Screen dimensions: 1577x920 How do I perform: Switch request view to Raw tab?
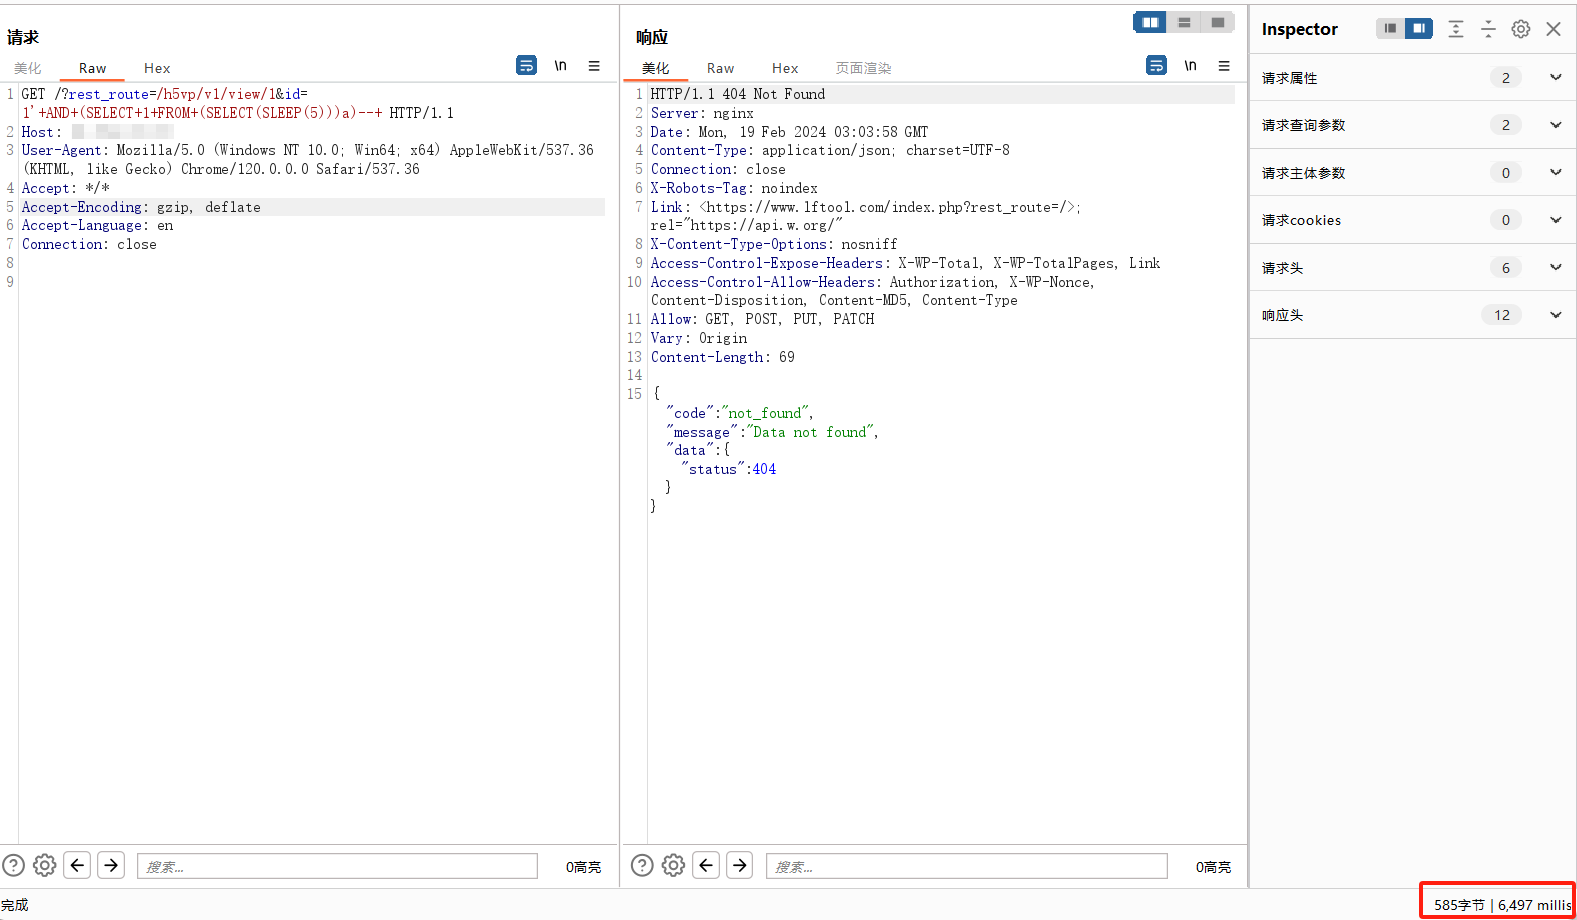92,68
